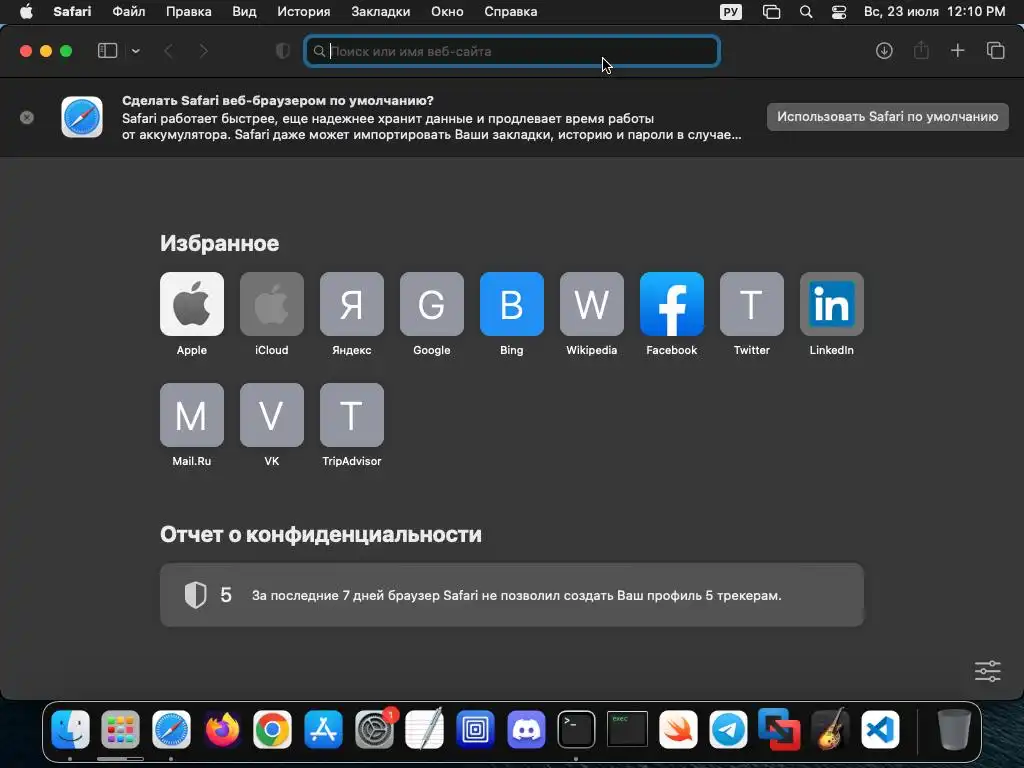Image resolution: width=1024 pixels, height=768 pixels.
Task: Expand the tab group dropdown arrow
Action: 136,51
